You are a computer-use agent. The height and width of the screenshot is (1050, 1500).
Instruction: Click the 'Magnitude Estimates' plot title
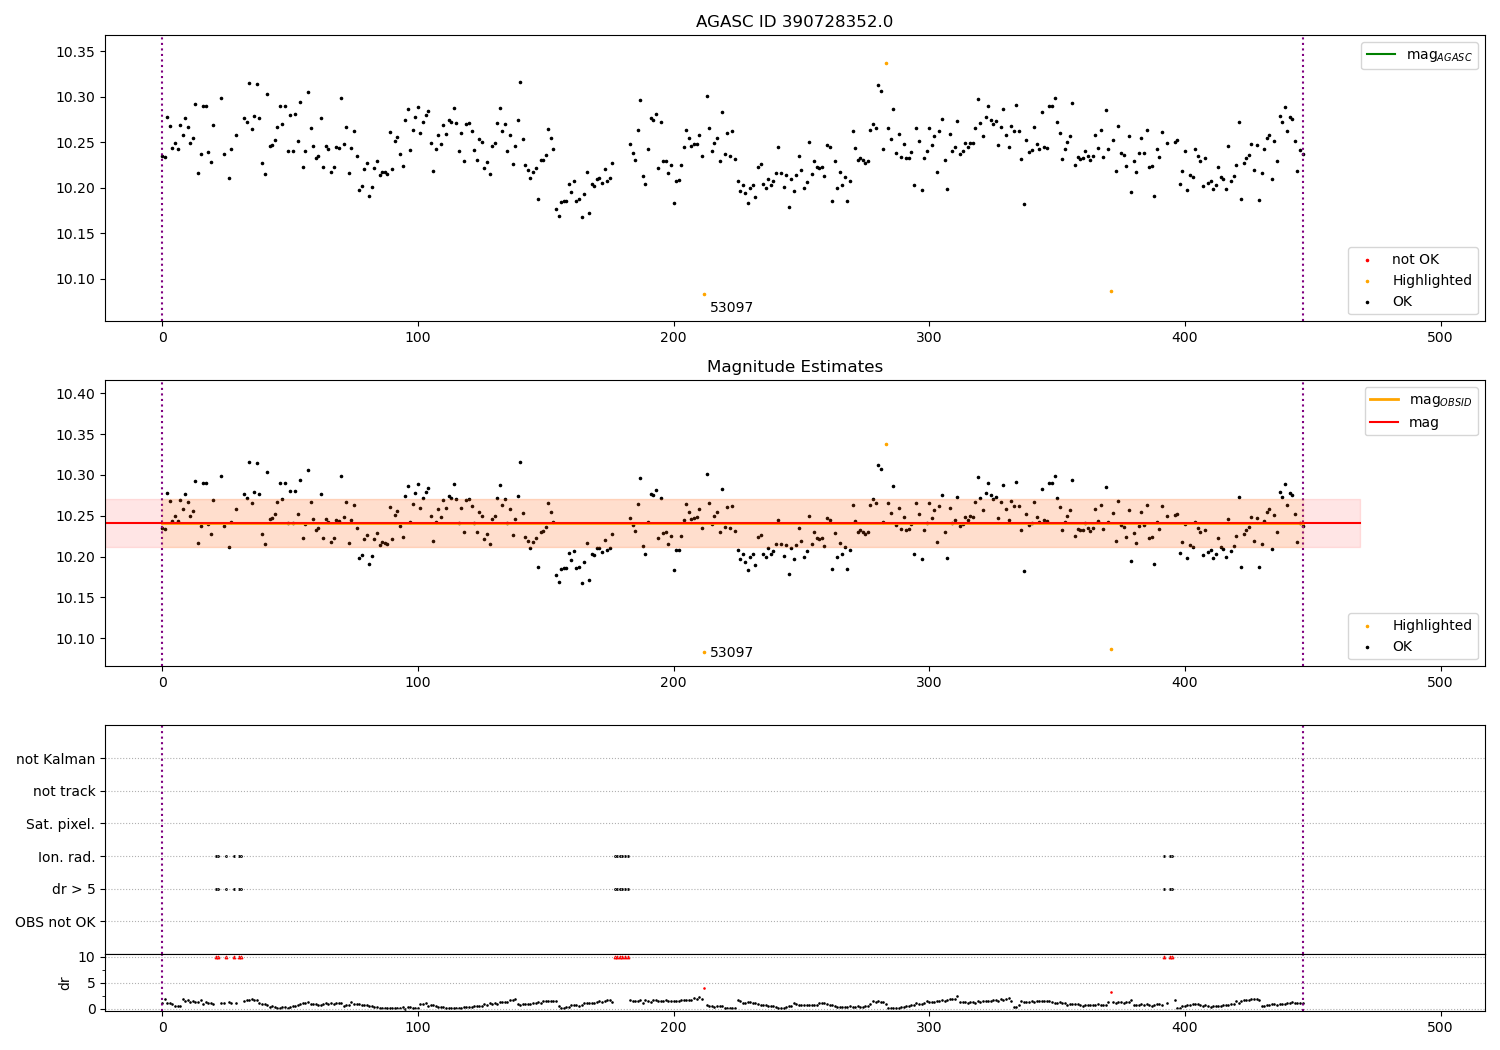click(795, 367)
